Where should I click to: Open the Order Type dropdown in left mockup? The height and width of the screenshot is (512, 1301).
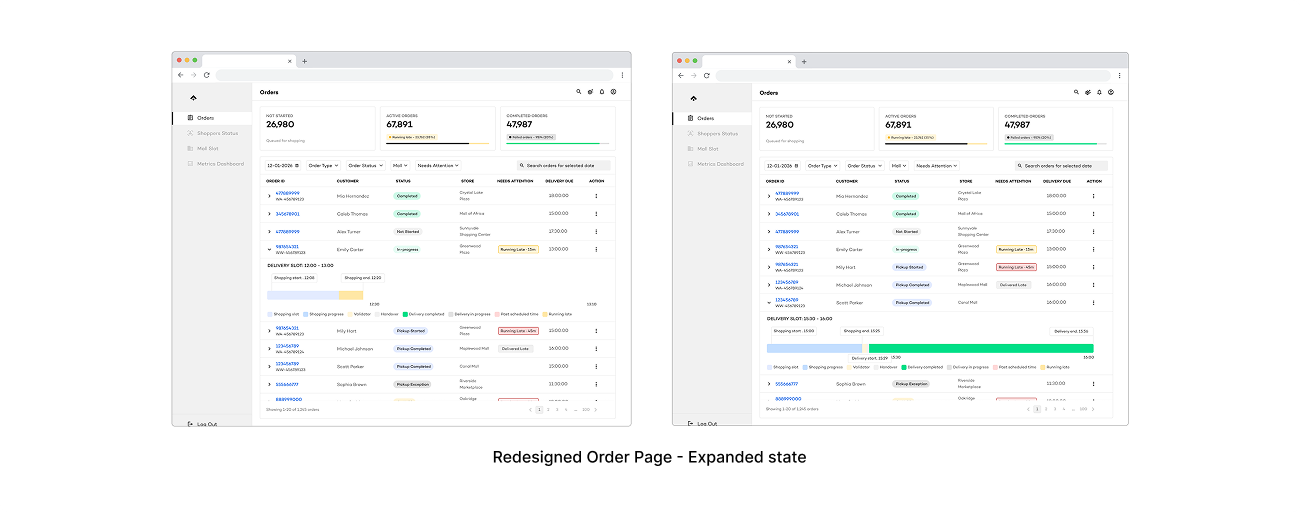pyautogui.click(x=324, y=165)
